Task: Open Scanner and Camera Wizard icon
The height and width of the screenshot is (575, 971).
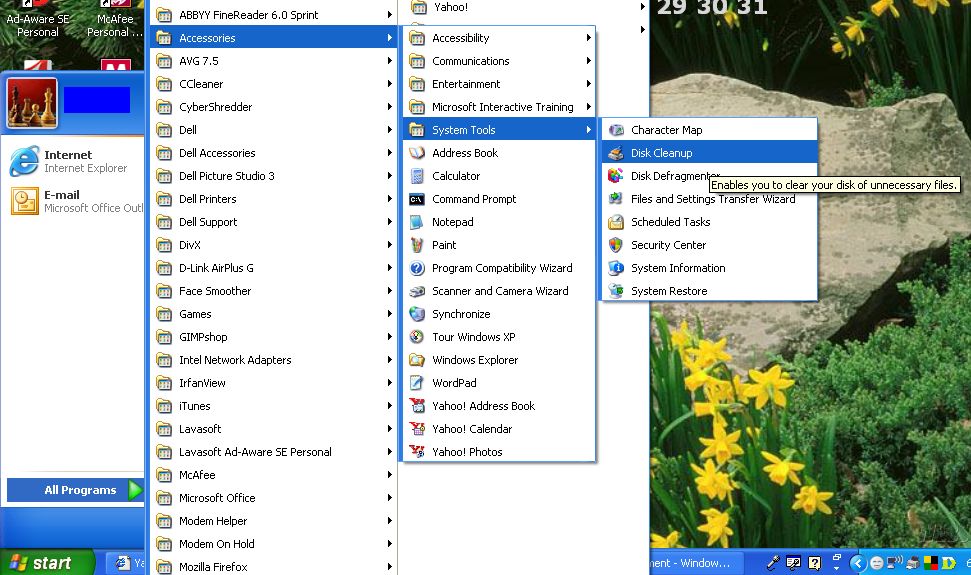Action: tap(417, 291)
